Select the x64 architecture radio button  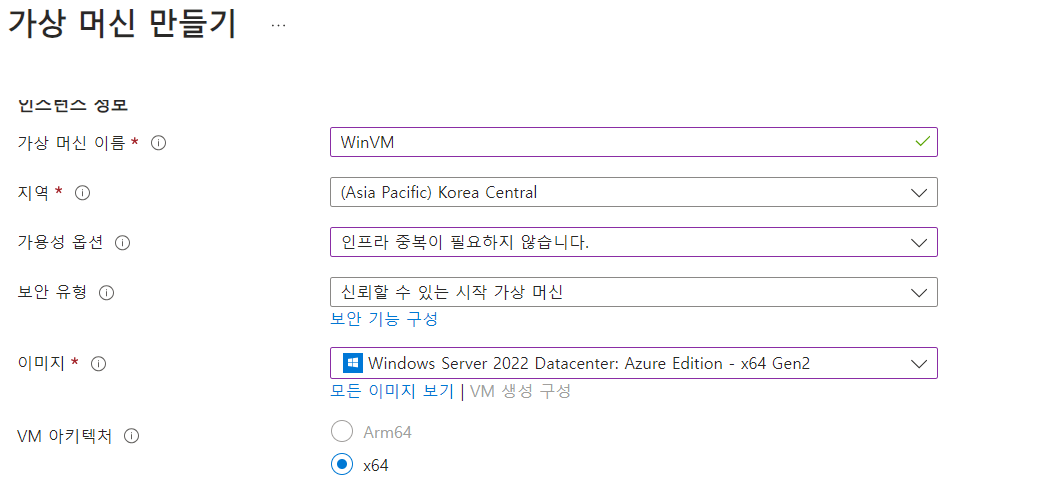click(342, 464)
